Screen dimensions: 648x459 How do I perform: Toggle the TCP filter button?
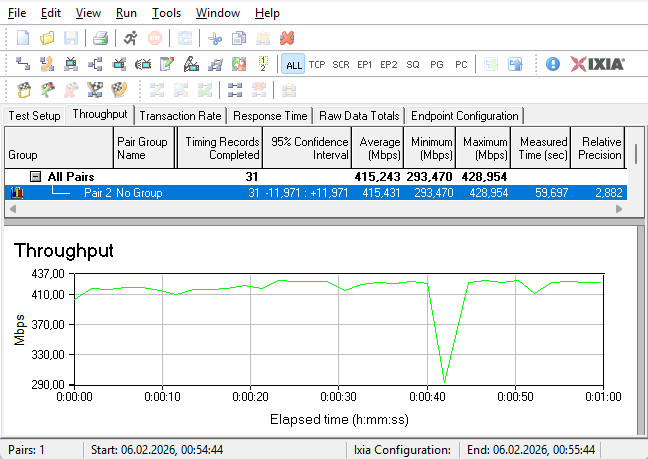pyautogui.click(x=317, y=64)
